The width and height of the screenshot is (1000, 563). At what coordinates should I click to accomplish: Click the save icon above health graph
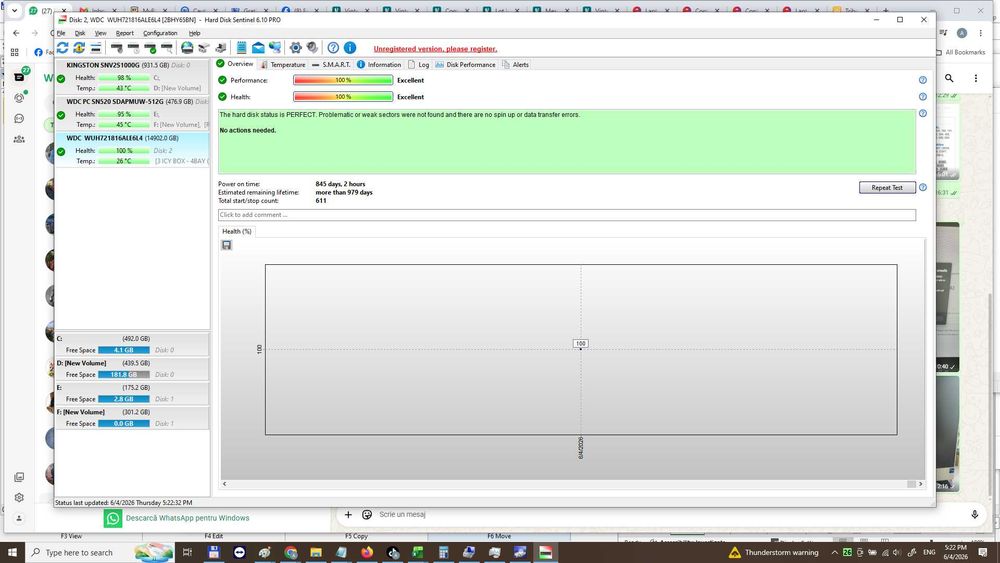(226, 245)
